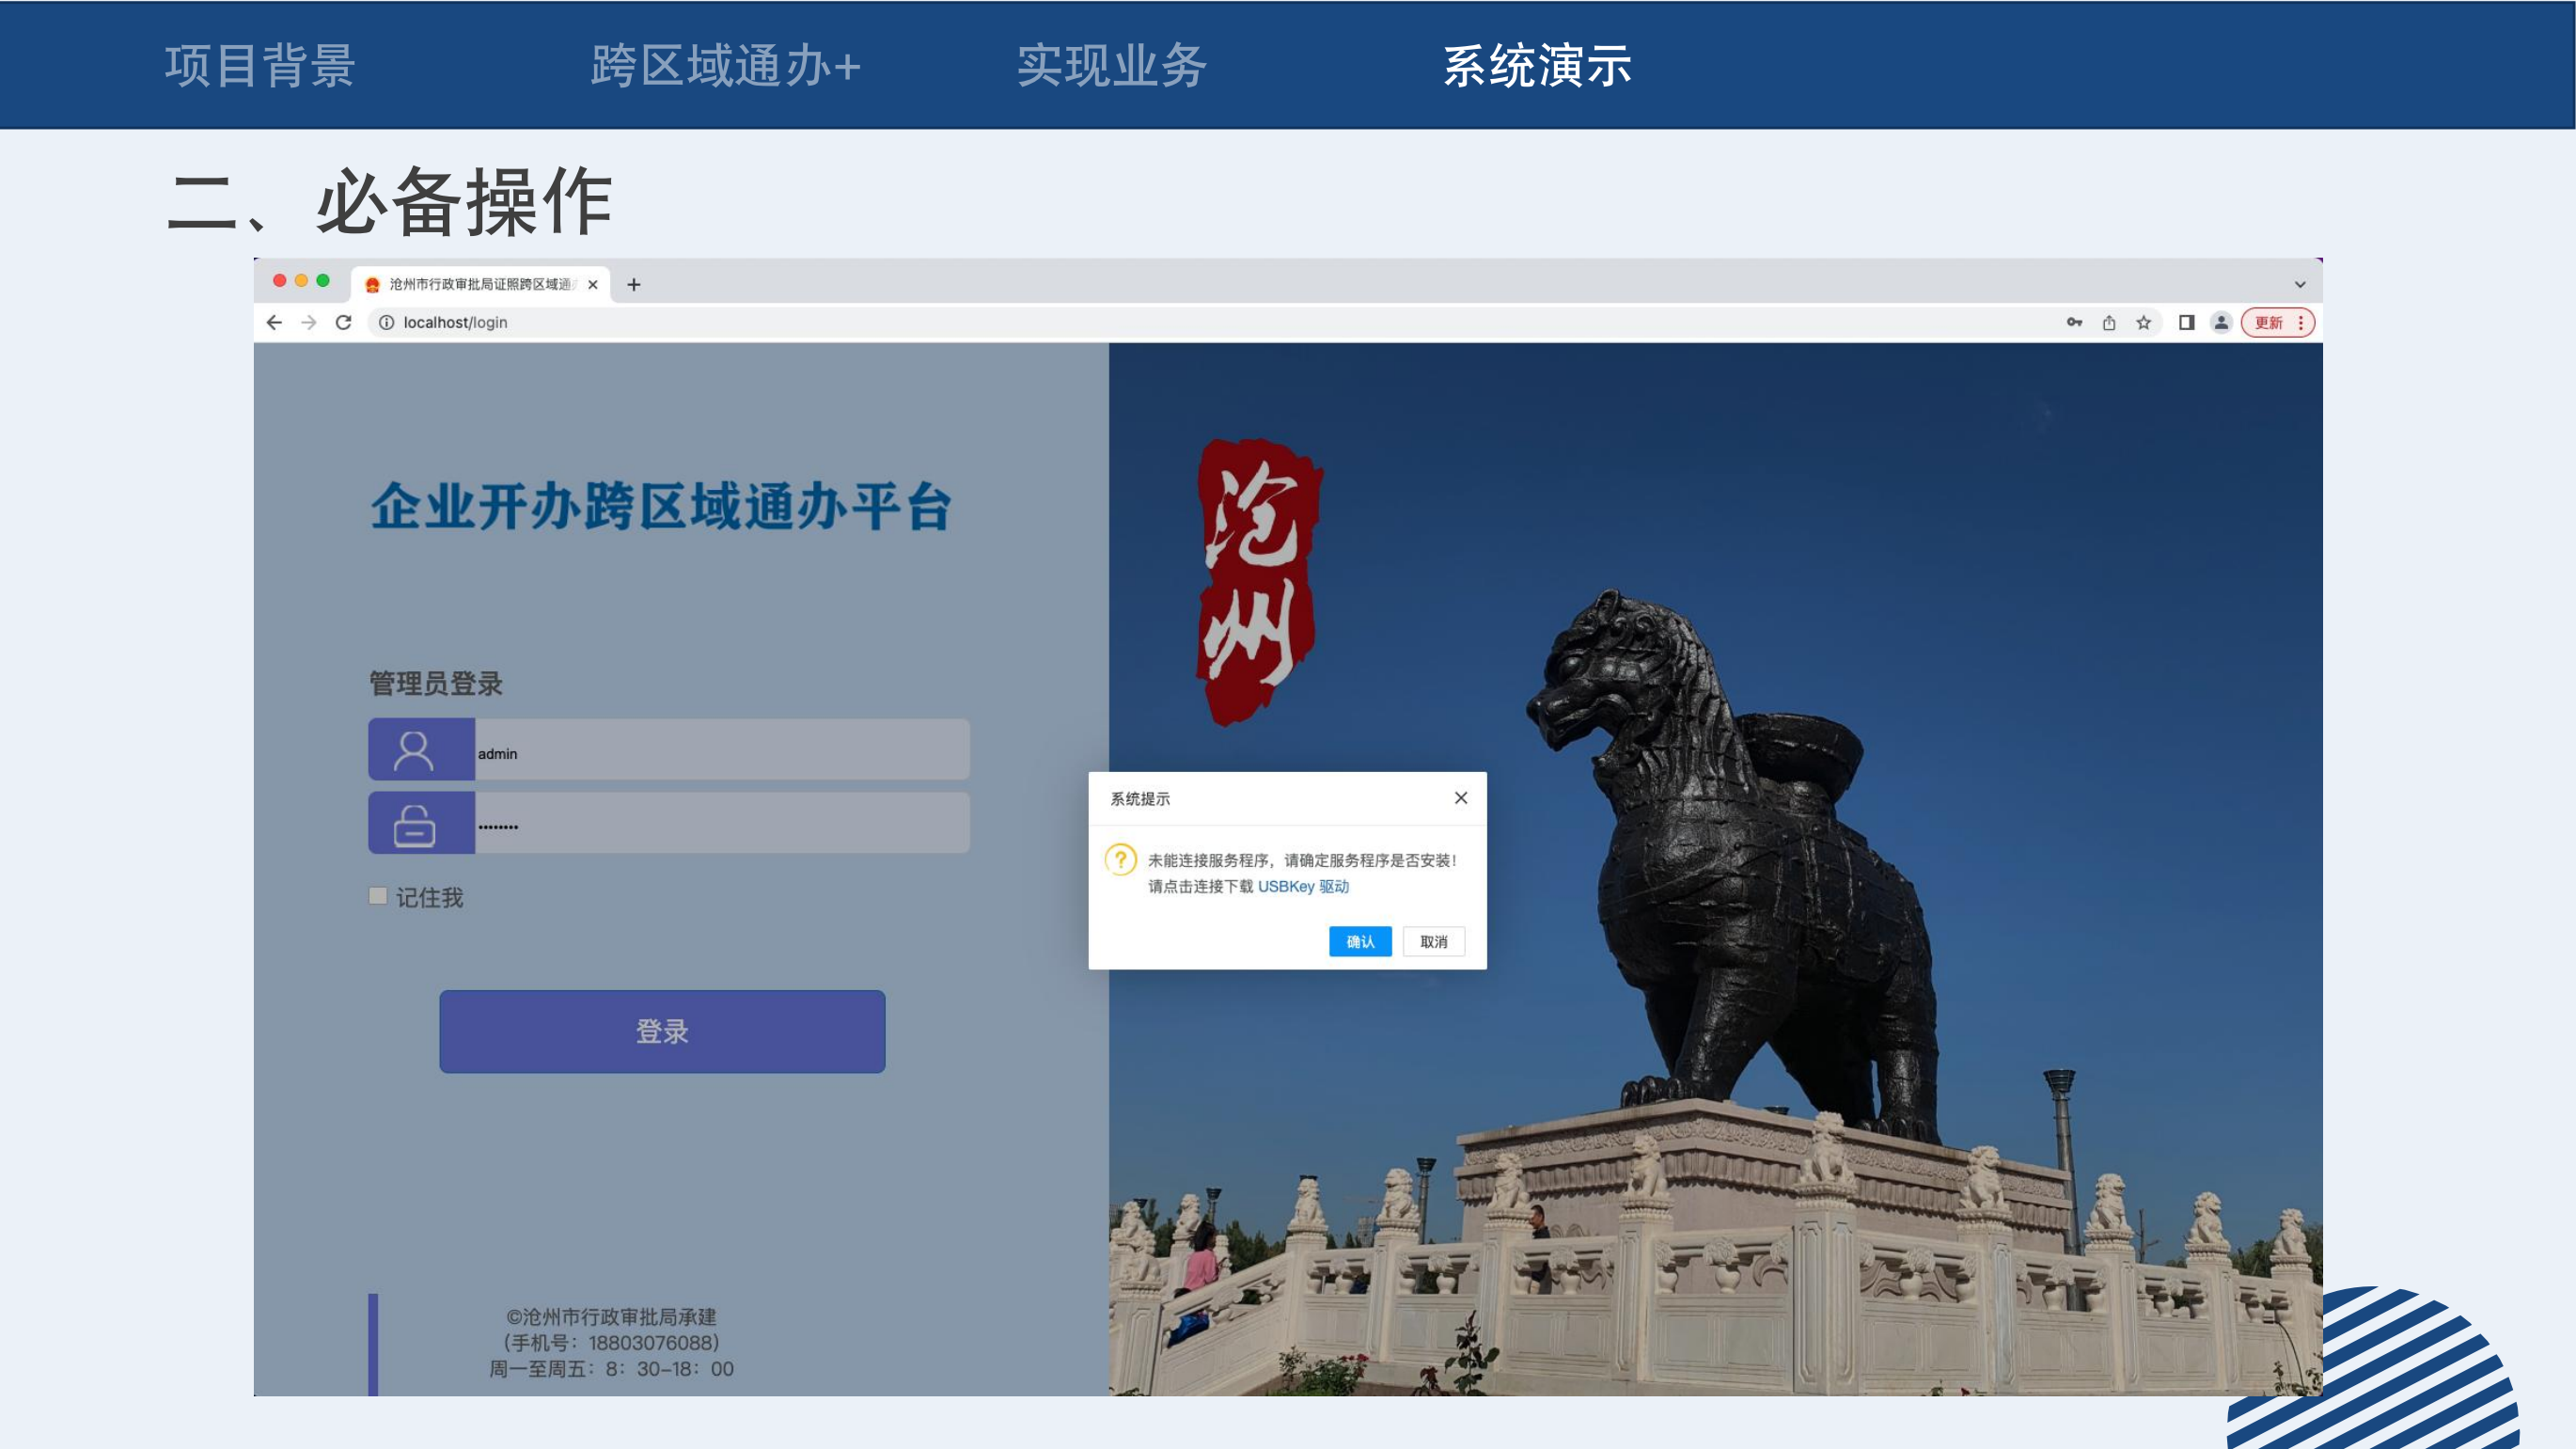Click the 确认 button in dialog

[x=1359, y=941]
